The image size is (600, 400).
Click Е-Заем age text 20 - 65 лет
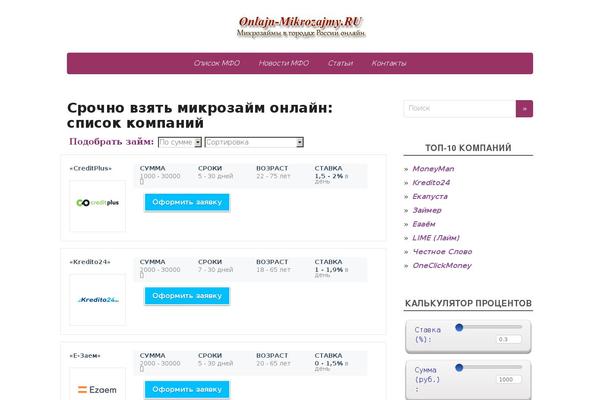[x=273, y=363]
